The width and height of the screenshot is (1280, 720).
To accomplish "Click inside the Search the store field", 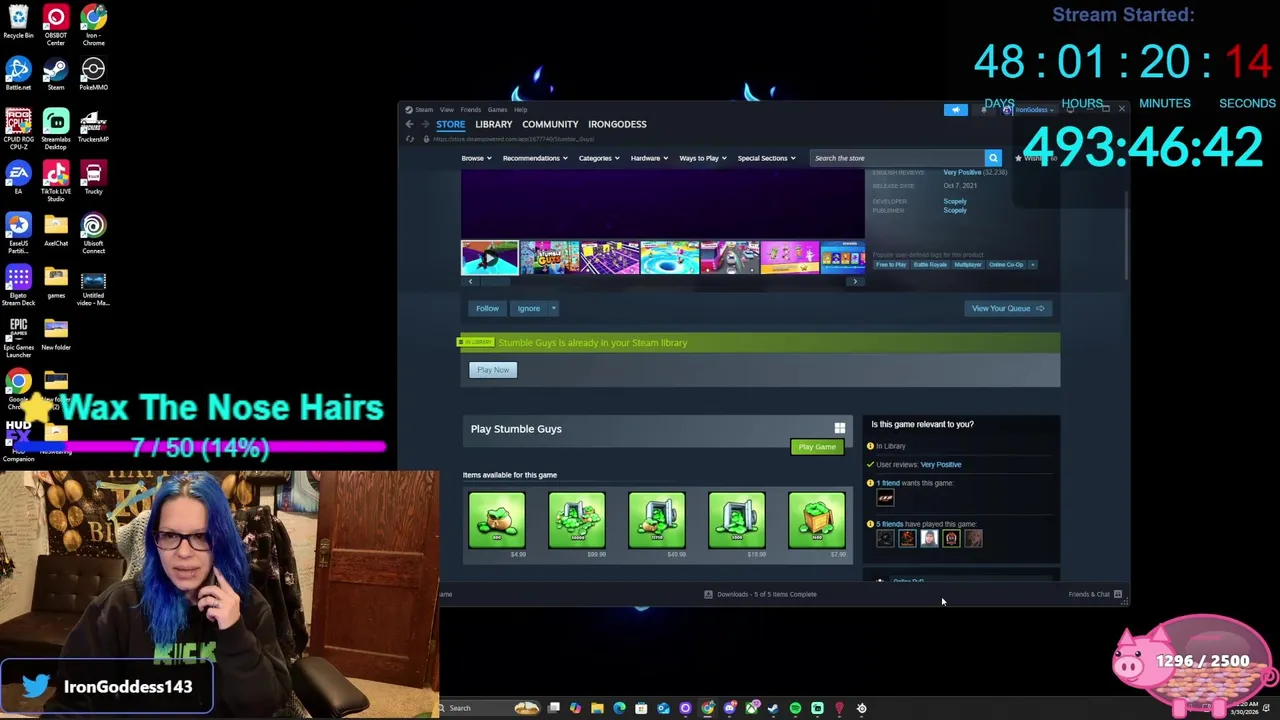I will tap(897, 158).
